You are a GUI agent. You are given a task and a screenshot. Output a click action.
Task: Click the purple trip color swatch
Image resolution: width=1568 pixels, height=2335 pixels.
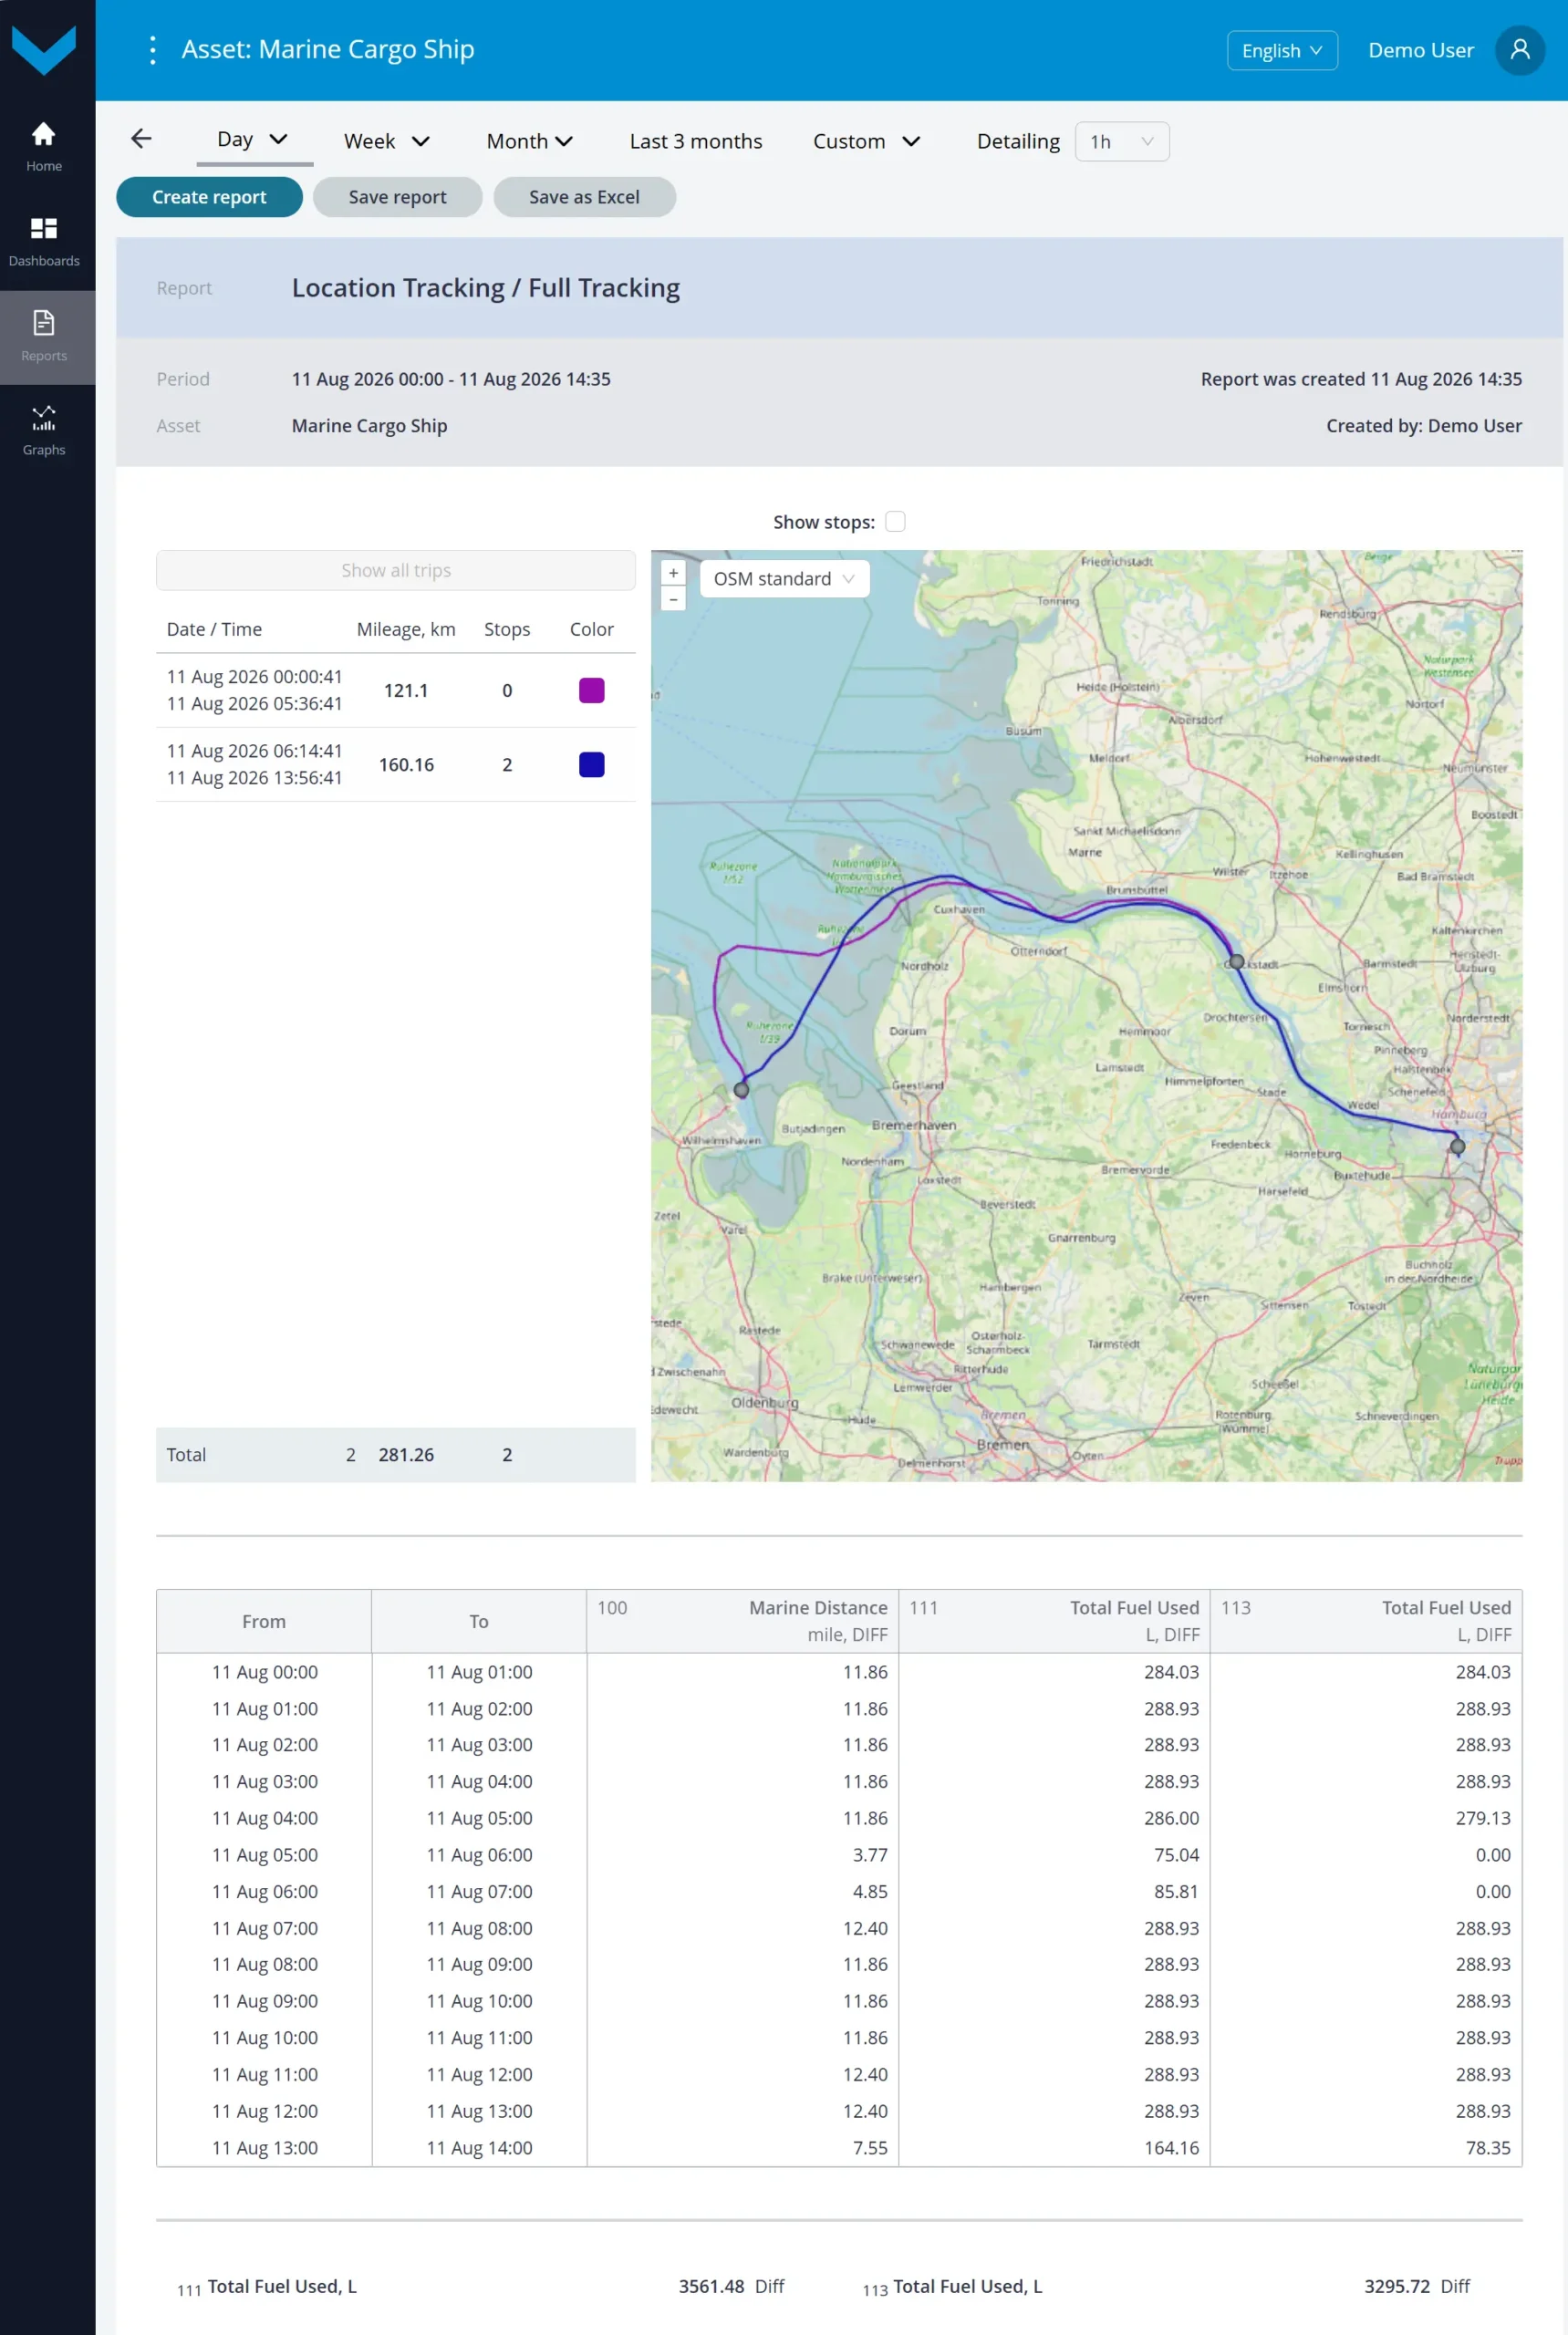(591, 690)
